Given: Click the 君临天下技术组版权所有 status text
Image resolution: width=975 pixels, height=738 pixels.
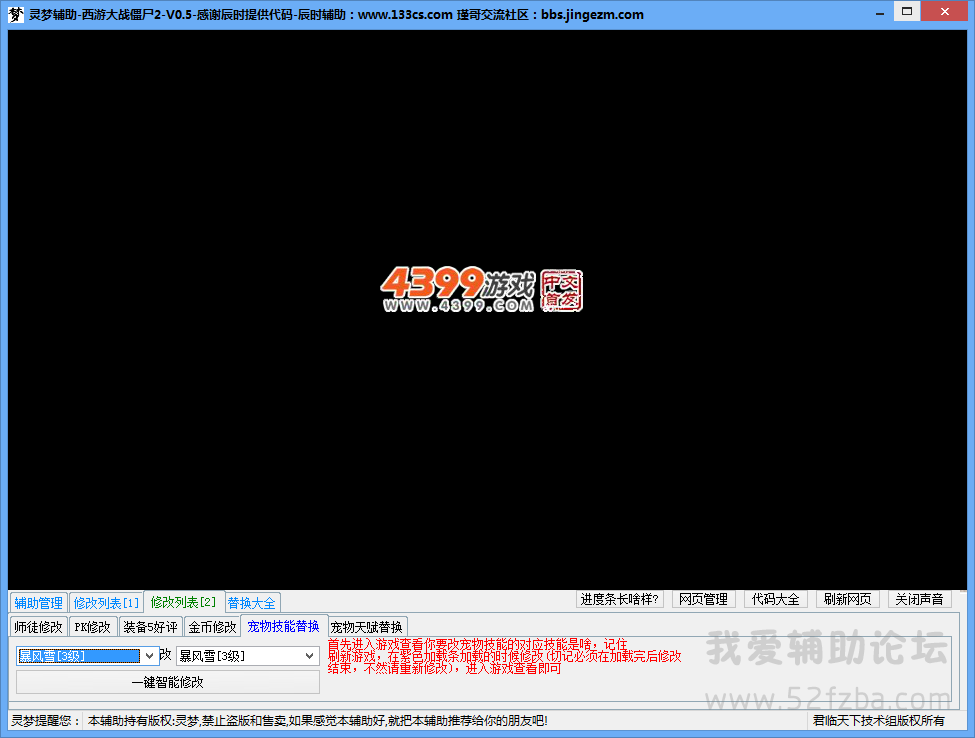Looking at the screenshot, I should (x=878, y=721).
